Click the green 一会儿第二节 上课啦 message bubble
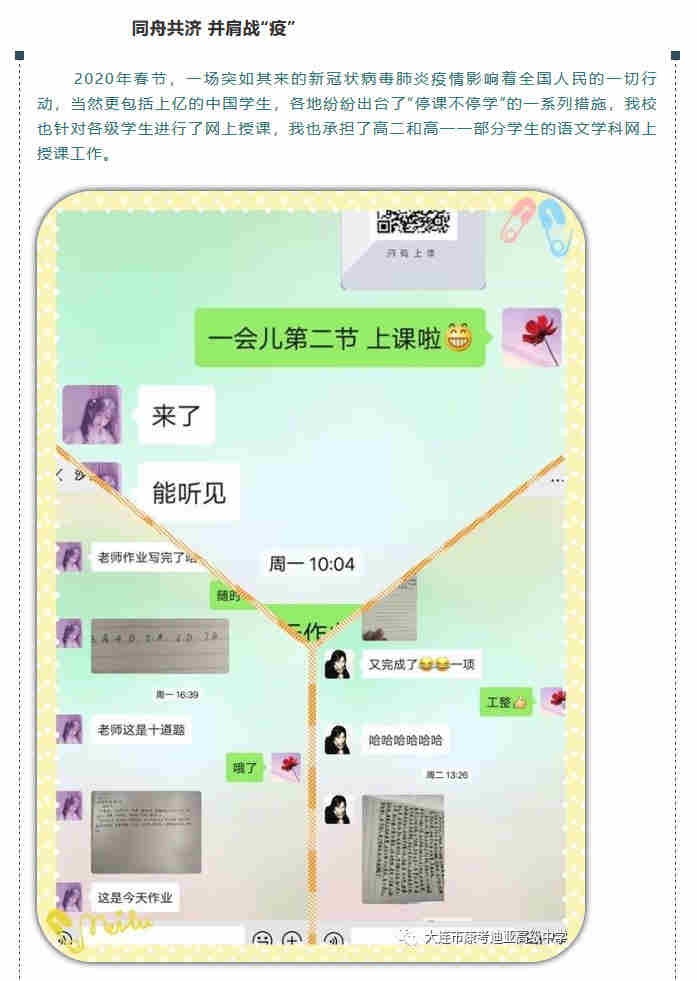The image size is (697, 981). [340, 337]
